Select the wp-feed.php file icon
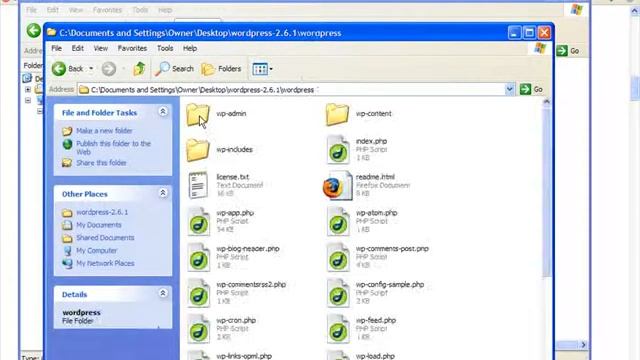640x360 pixels. tap(338, 329)
